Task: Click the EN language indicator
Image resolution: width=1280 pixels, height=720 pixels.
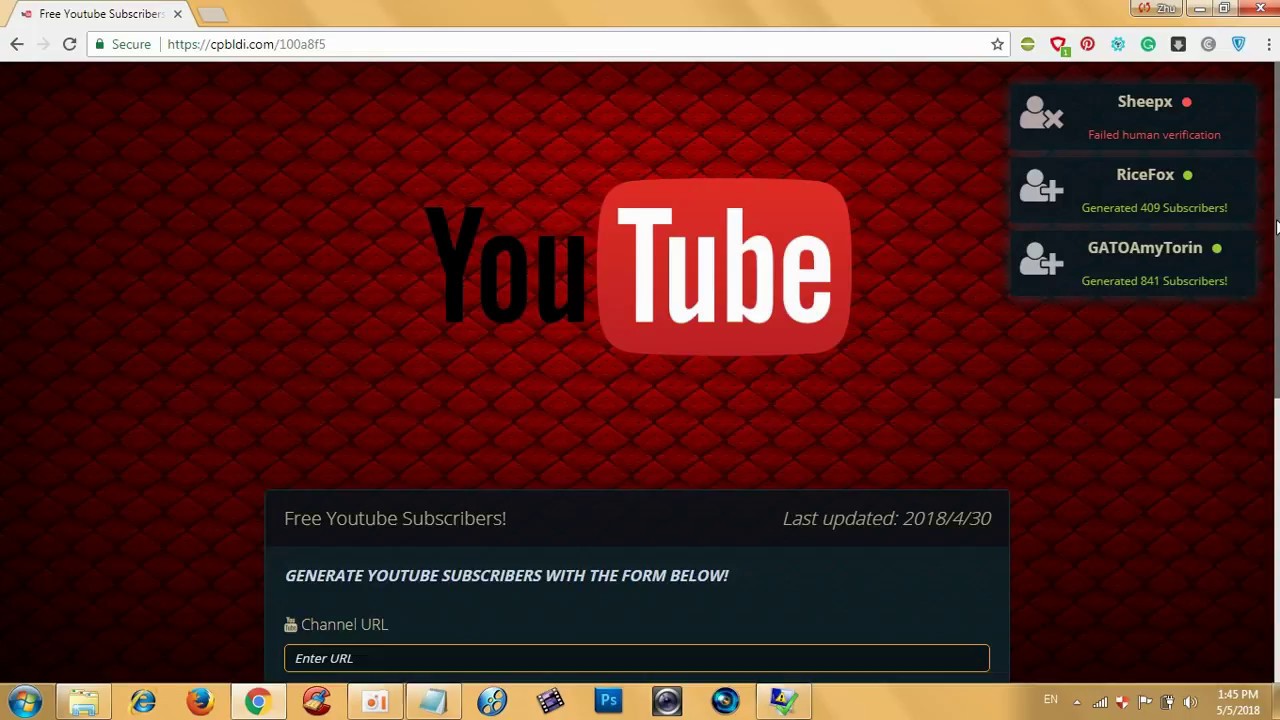Action: point(1051,700)
